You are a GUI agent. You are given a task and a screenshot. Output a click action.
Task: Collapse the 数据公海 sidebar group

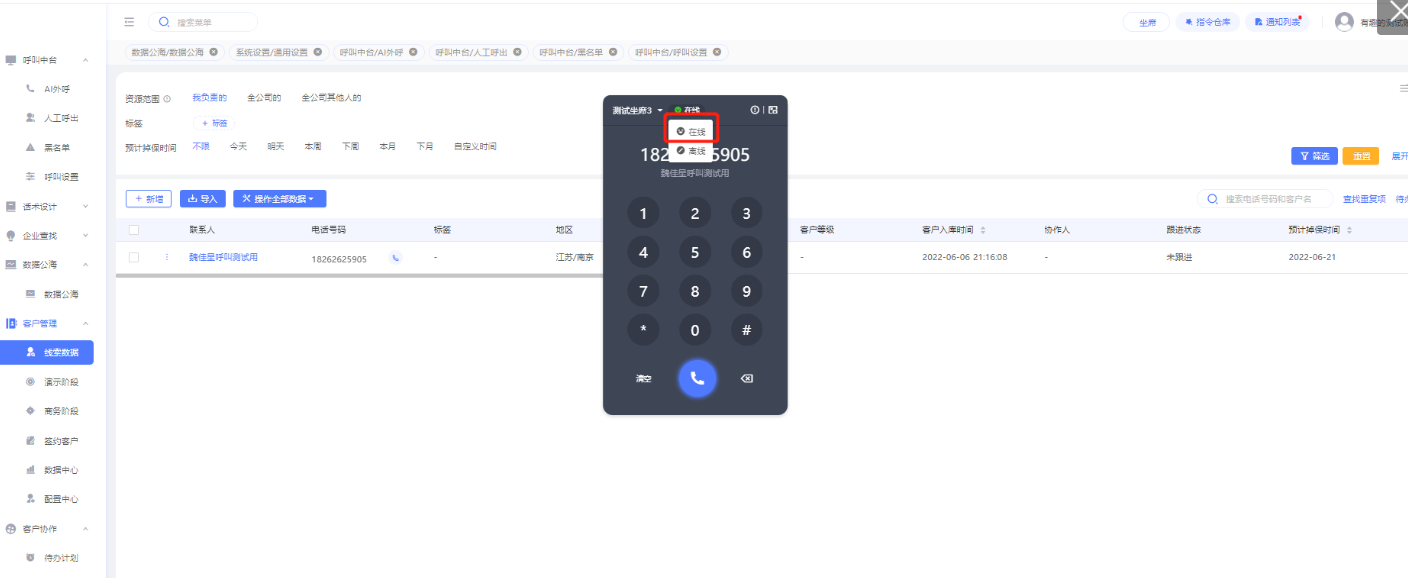tap(86, 265)
